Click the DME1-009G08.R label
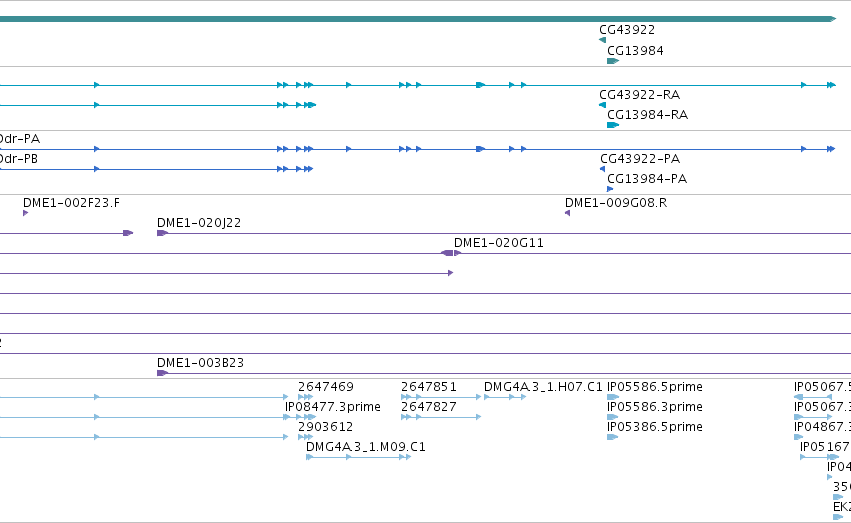Image resolution: width=851 pixels, height=523 pixels. [x=616, y=203]
